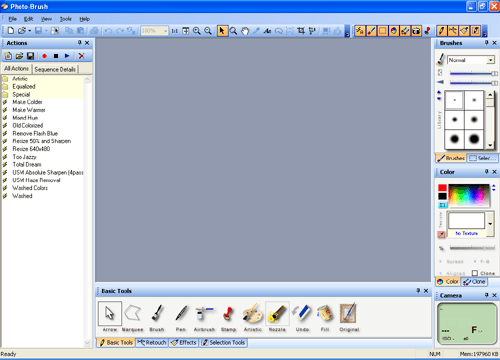Select the Old Colorized action
The image size is (500, 360).
pyautogui.click(x=28, y=125)
